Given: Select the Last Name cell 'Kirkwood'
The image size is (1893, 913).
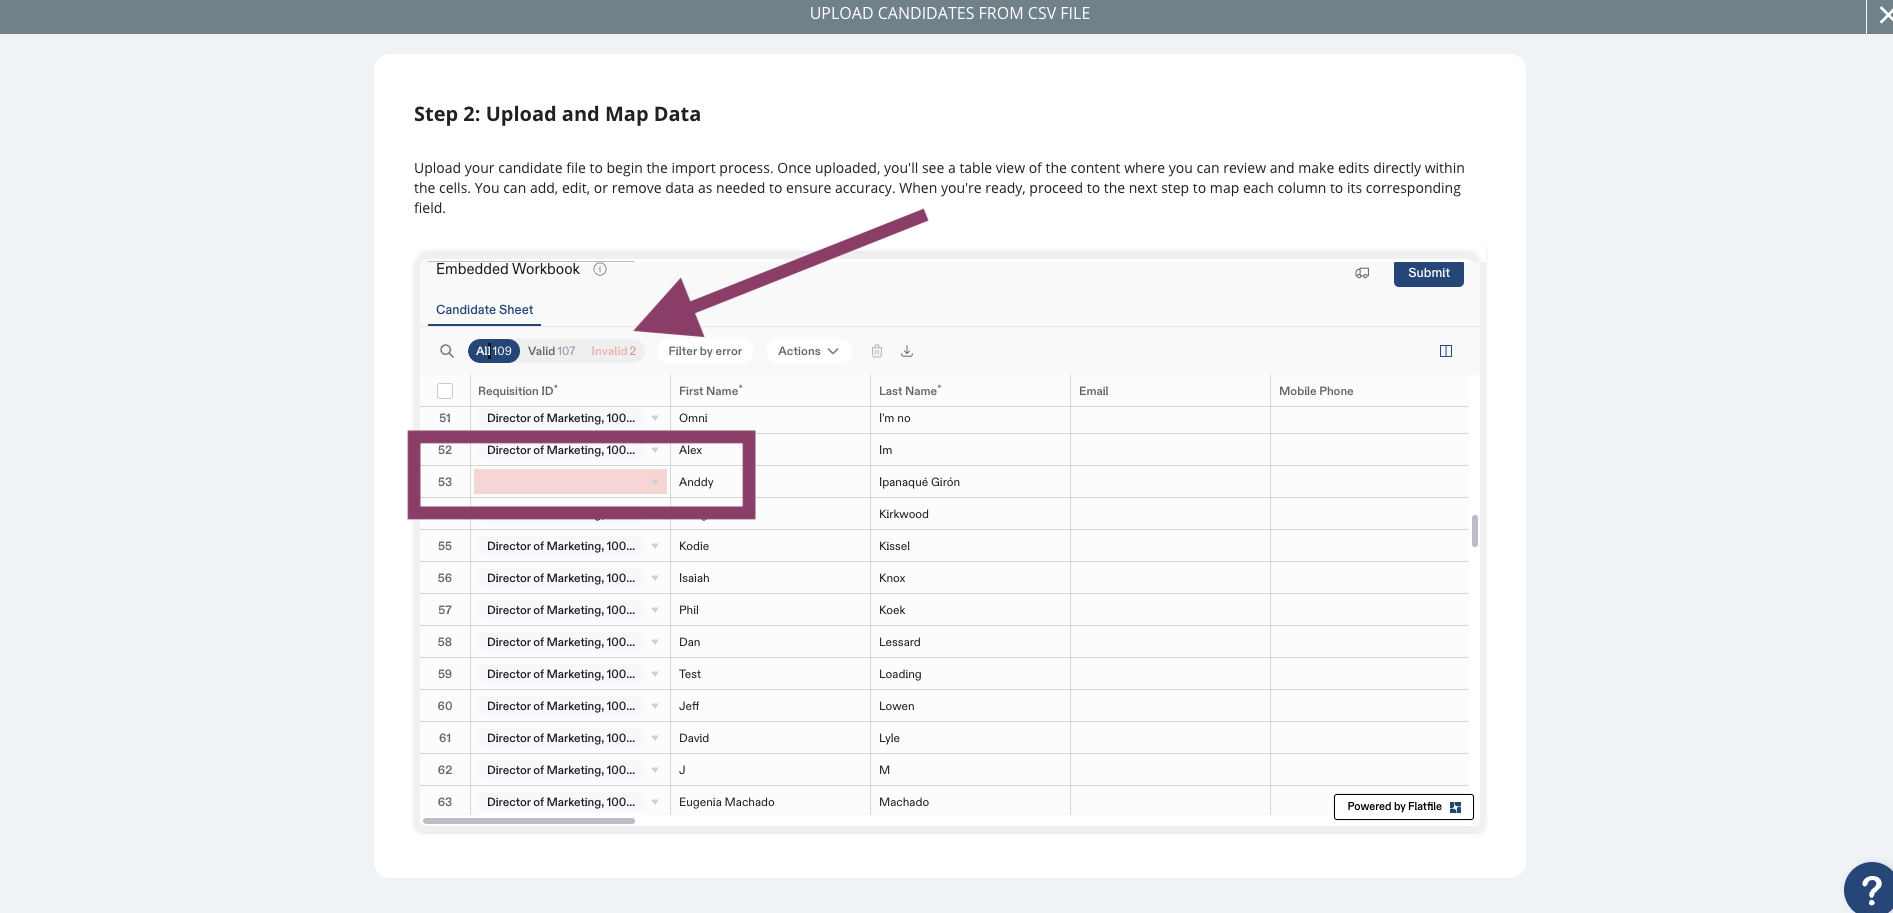Looking at the screenshot, I should click(970, 514).
